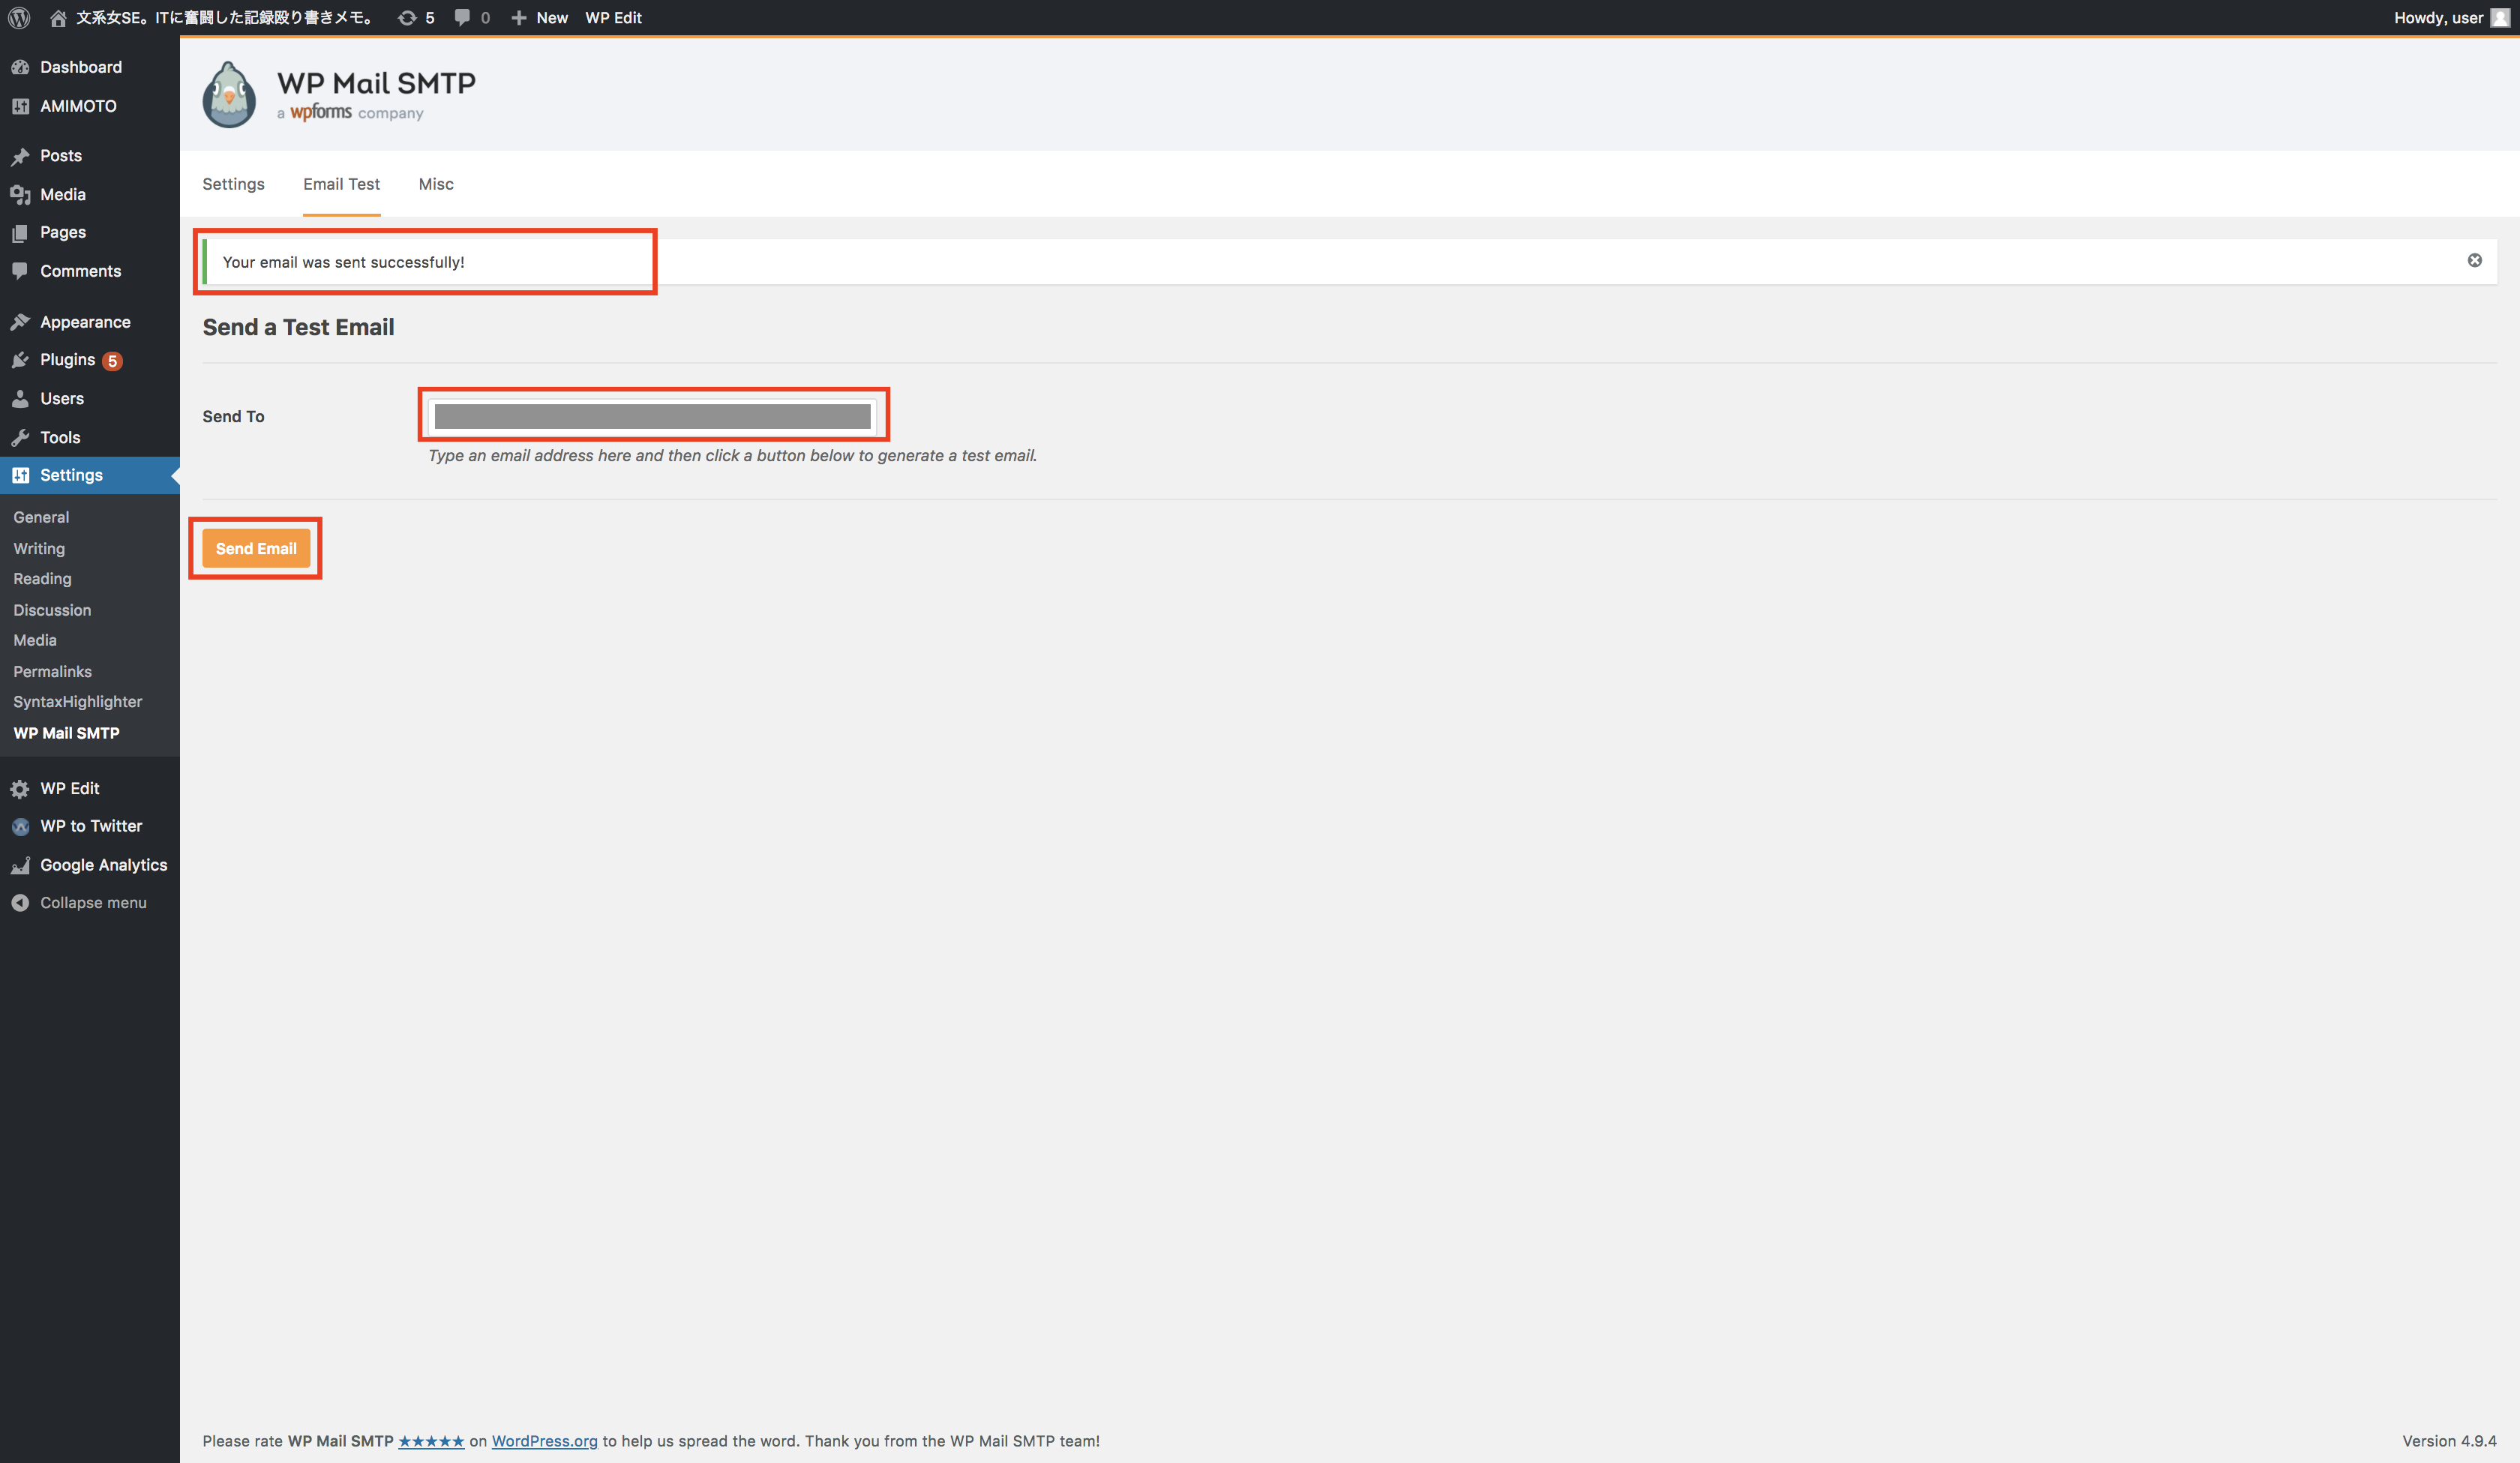The image size is (2520, 1463).
Task: Click the Users person icon
Action: tap(20, 399)
